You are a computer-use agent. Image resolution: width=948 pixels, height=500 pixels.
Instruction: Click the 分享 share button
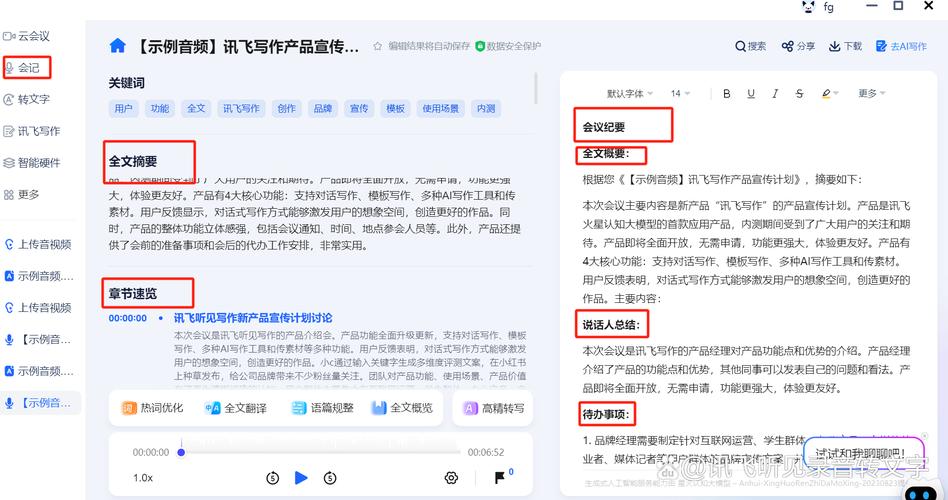[798, 46]
